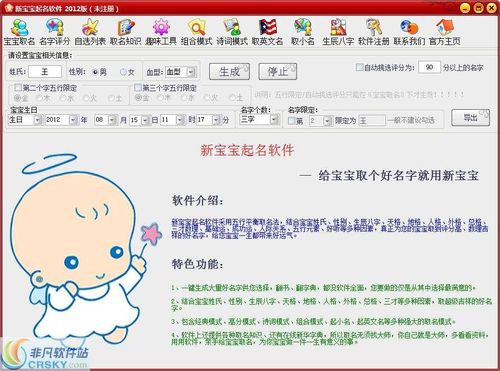
Task: Select 火 under 第二个字五行限定
Action: (x=86, y=98)
